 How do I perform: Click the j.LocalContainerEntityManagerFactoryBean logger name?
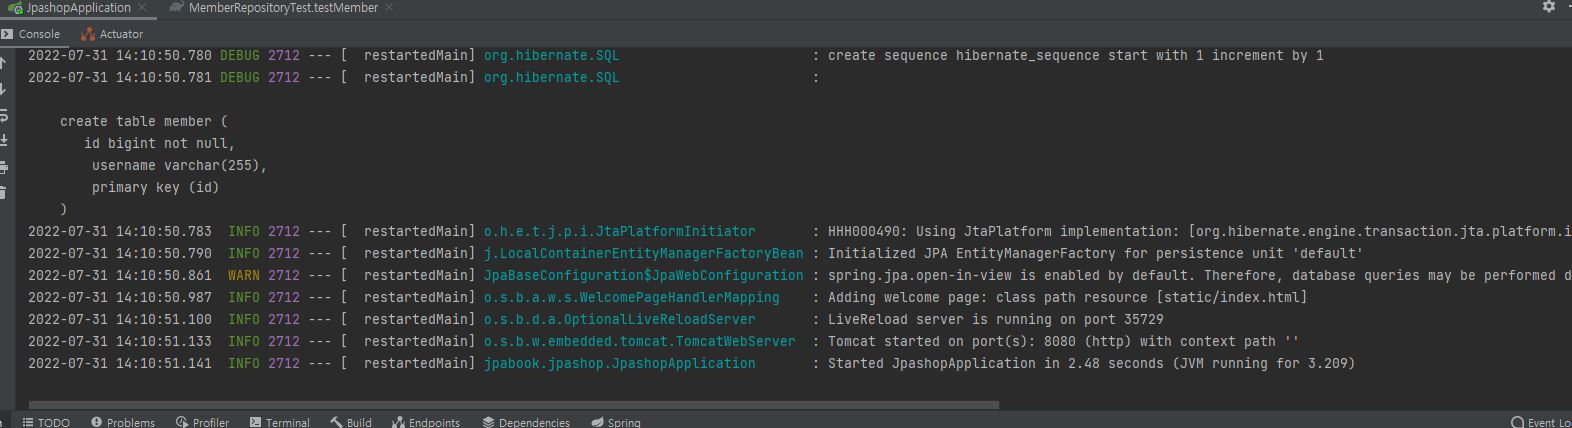click(644, 253)
